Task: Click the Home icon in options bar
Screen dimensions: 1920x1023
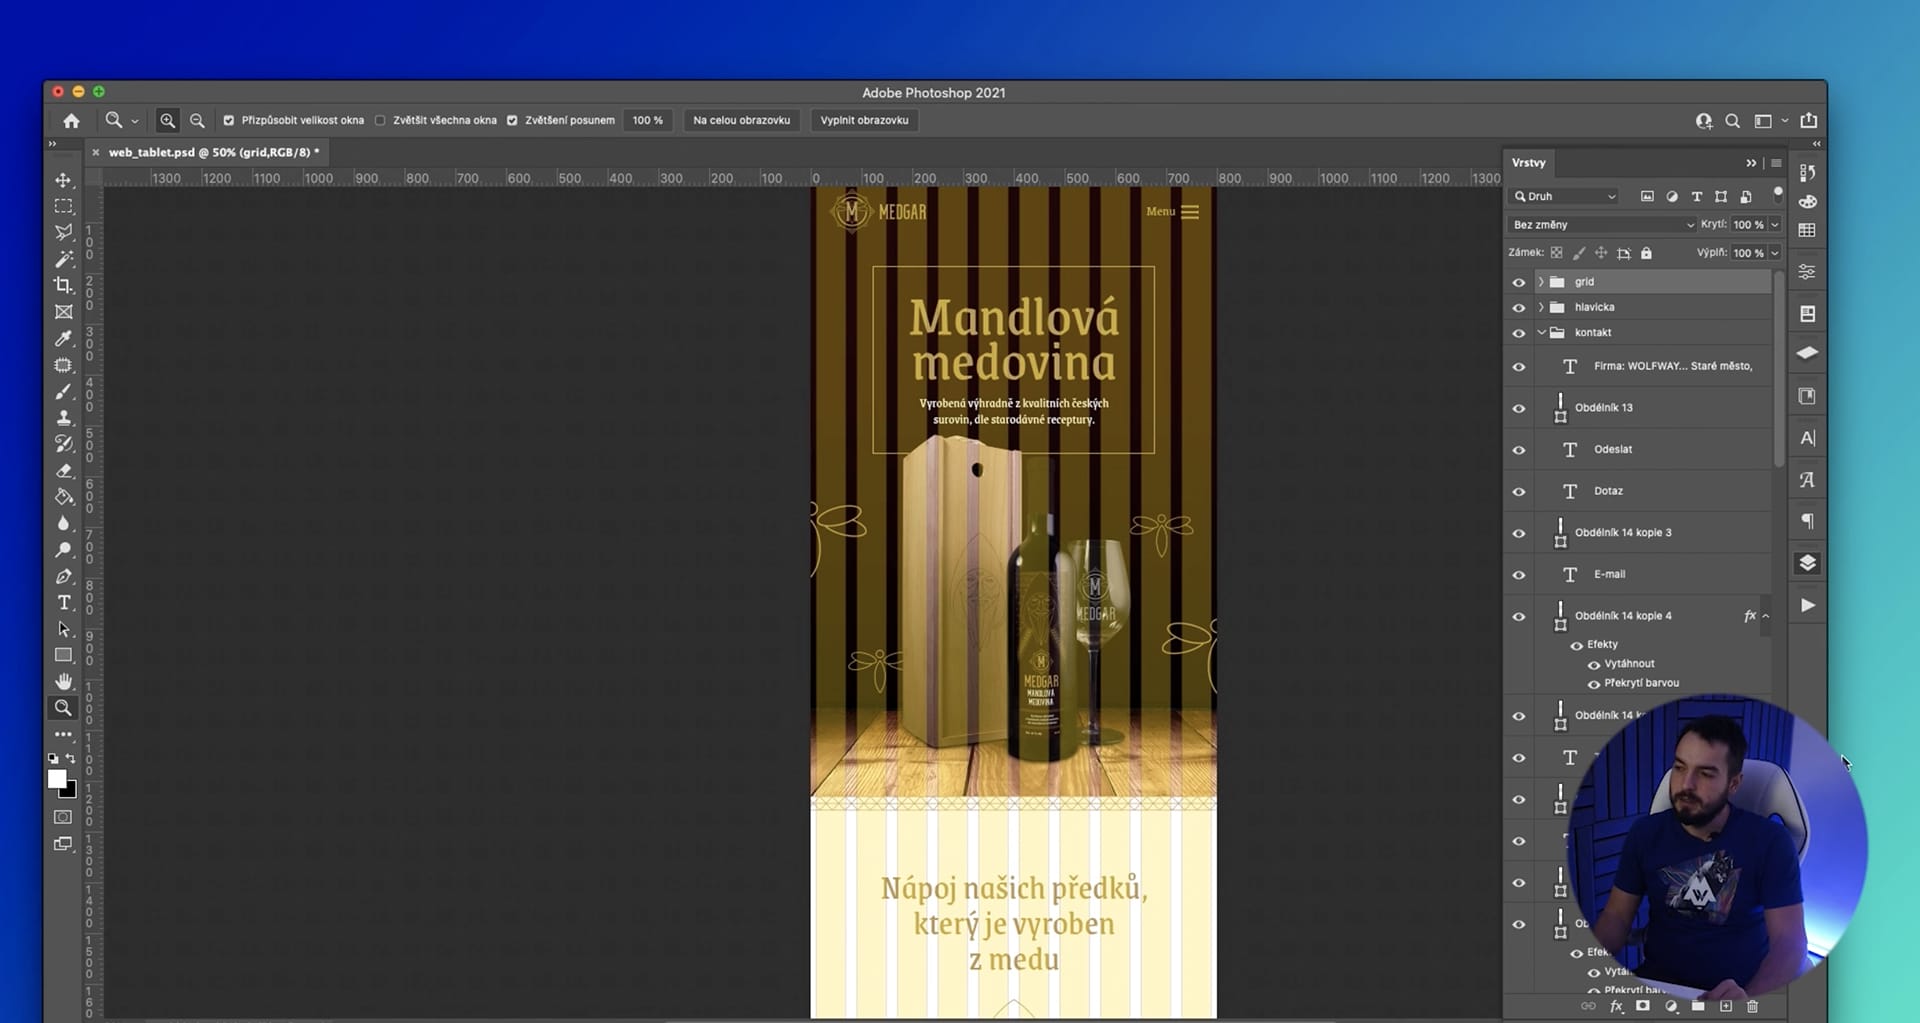Action: coord(71,121)
